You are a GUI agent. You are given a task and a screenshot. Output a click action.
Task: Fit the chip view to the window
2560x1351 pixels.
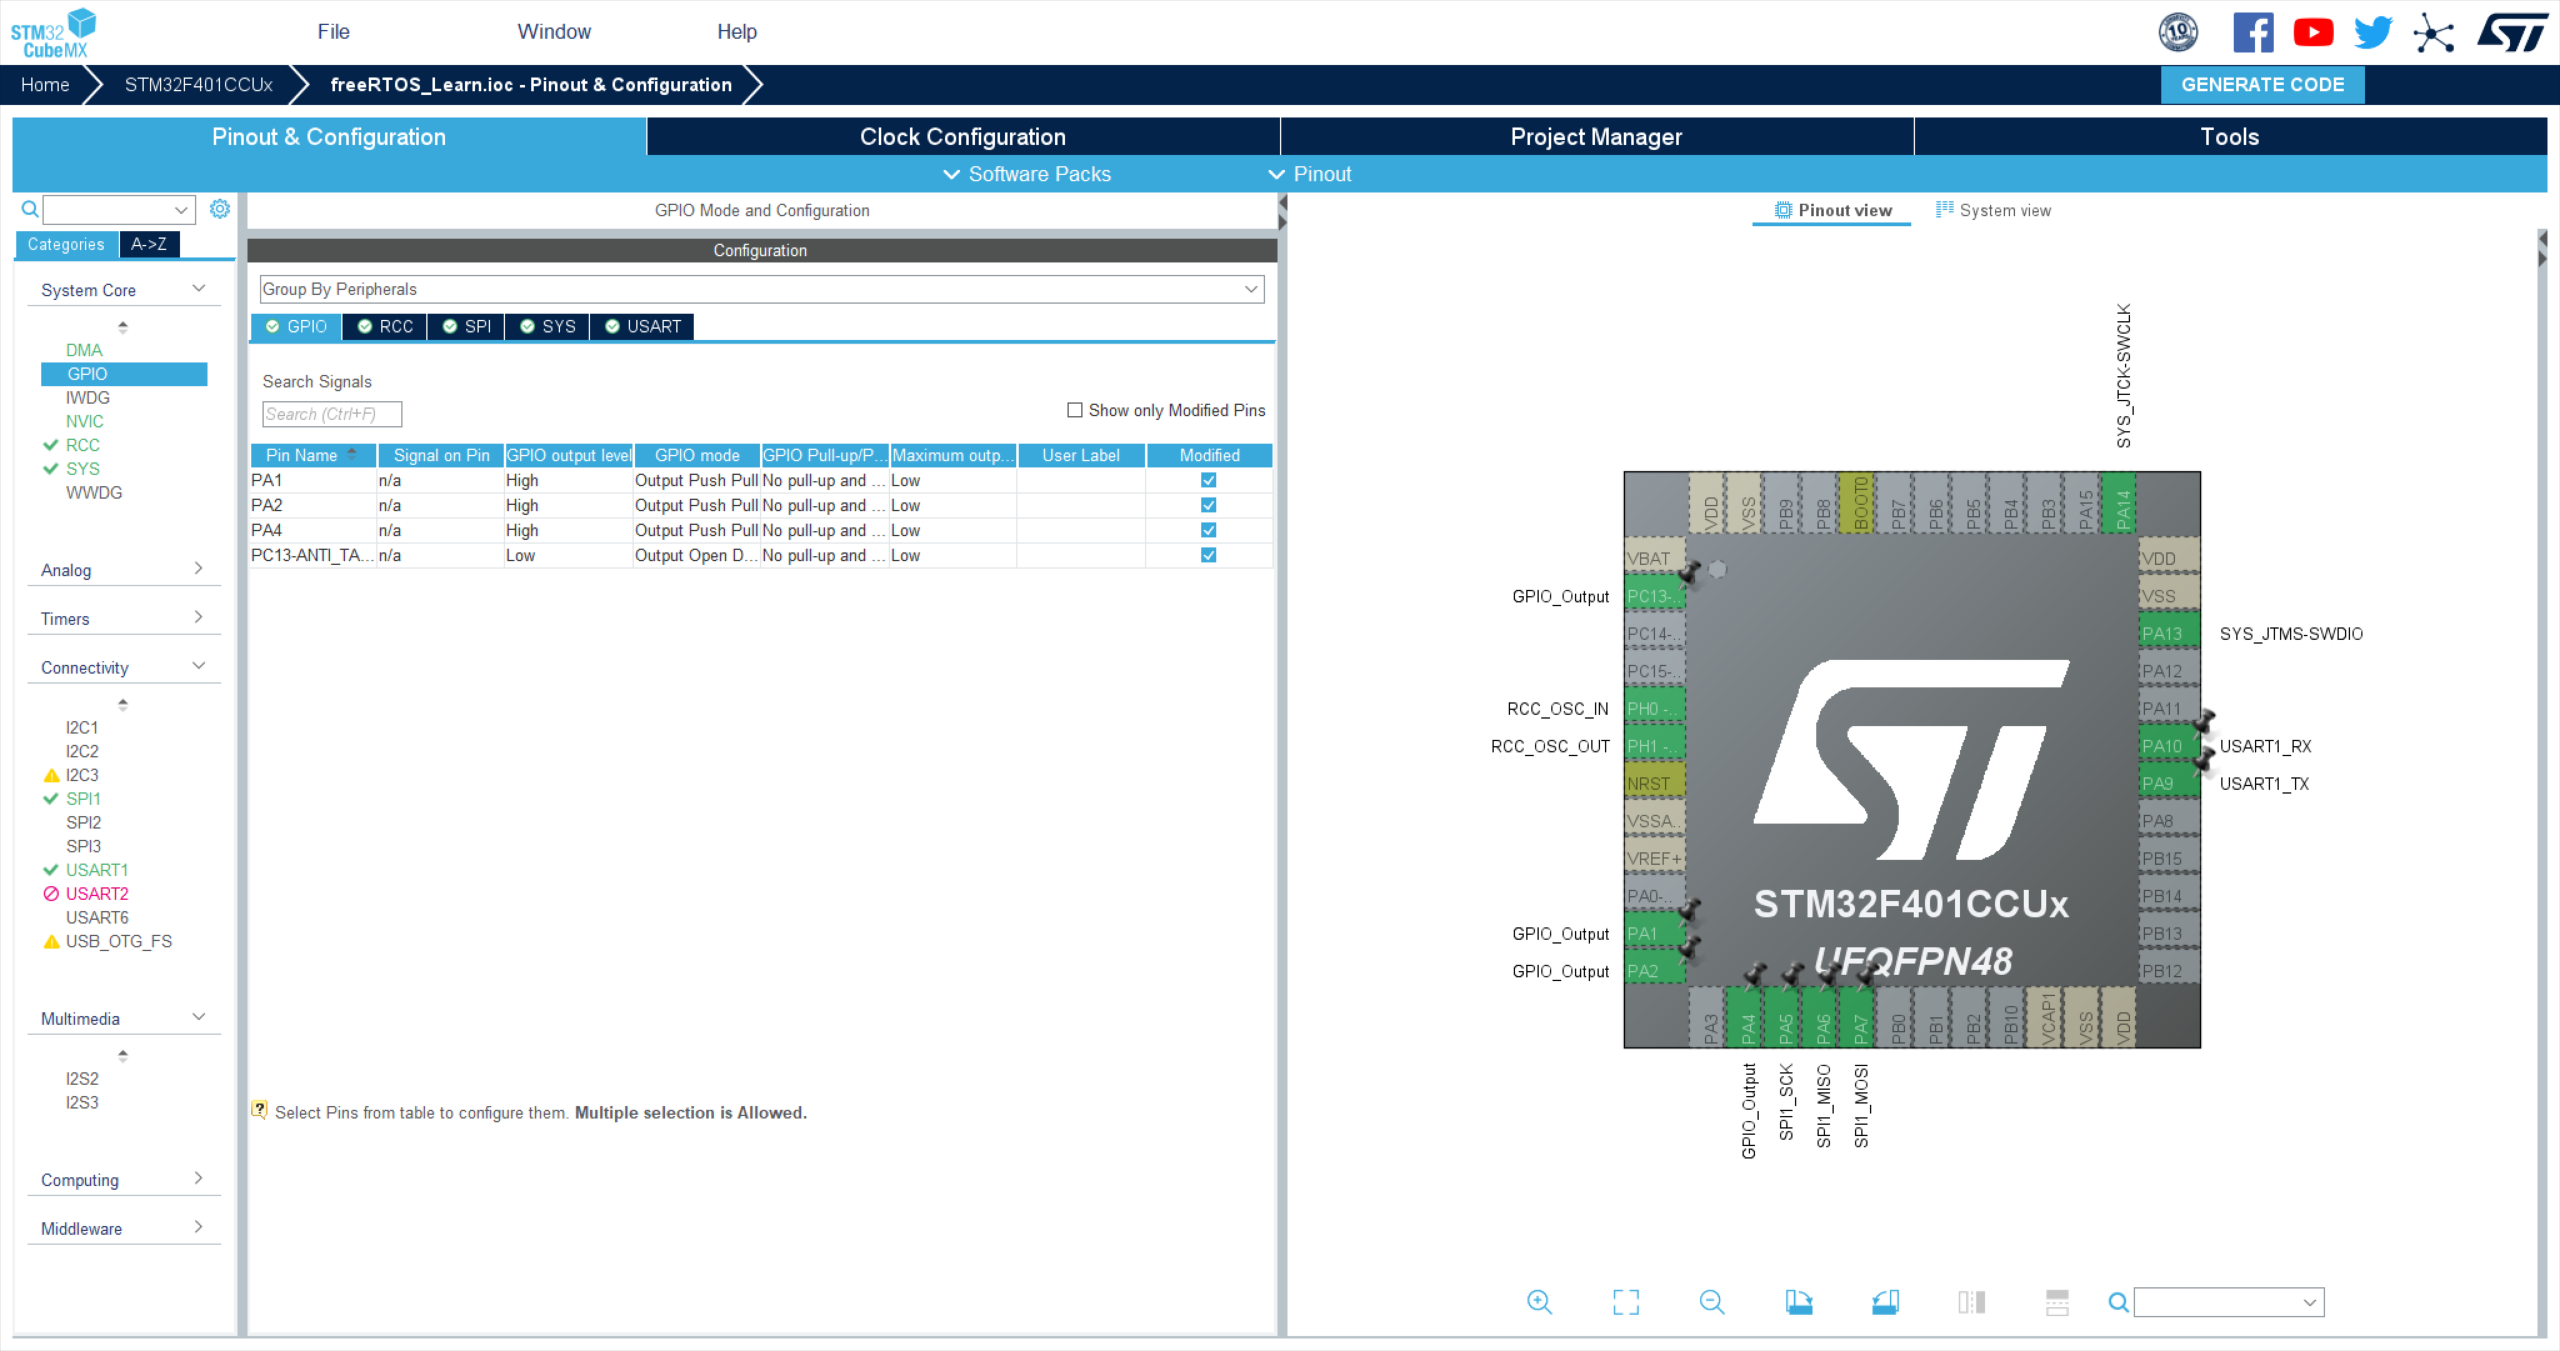[1626, 1302]
